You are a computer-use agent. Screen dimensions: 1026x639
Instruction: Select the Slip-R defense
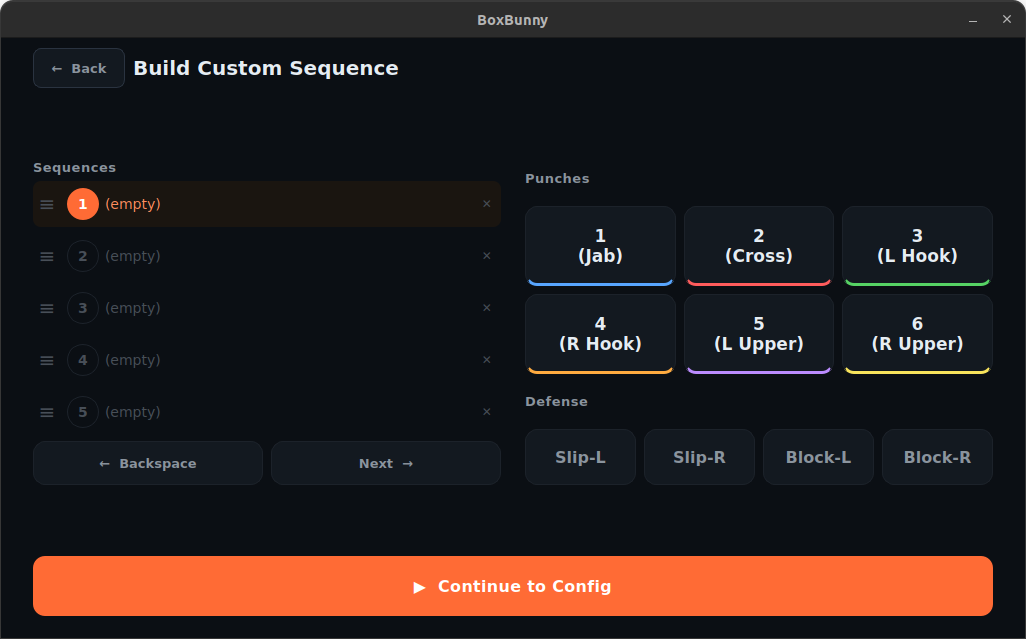click(x=699, y=456)
